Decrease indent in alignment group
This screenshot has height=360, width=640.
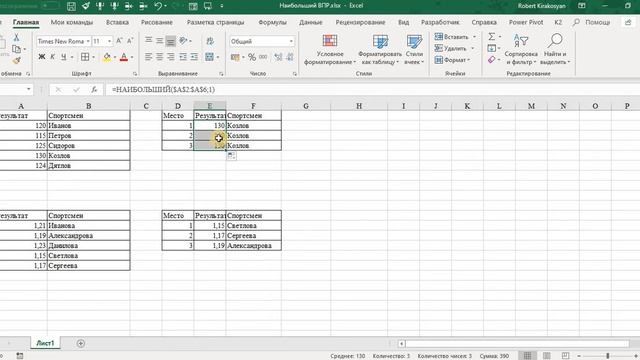(182, 57)
